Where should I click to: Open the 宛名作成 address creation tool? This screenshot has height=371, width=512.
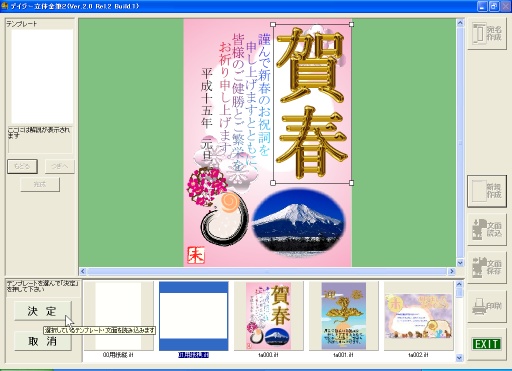tap(487, 33)
